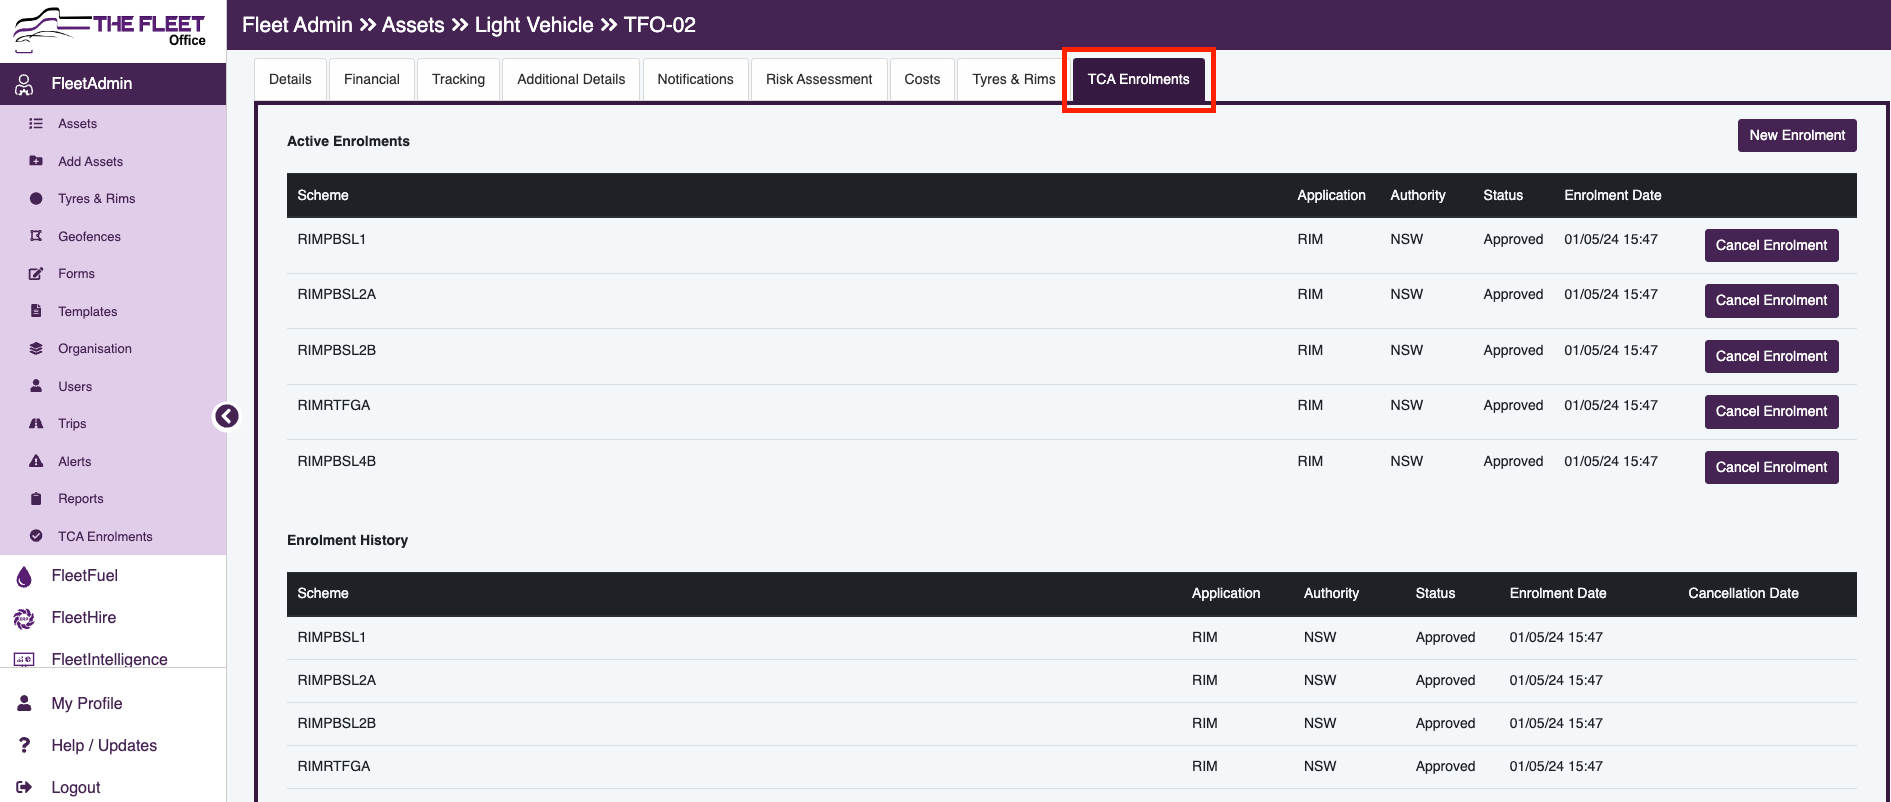Click the Scheme header in Active Enrolments
This screenshot has height=802, width=1891.
tap(323, 196)
